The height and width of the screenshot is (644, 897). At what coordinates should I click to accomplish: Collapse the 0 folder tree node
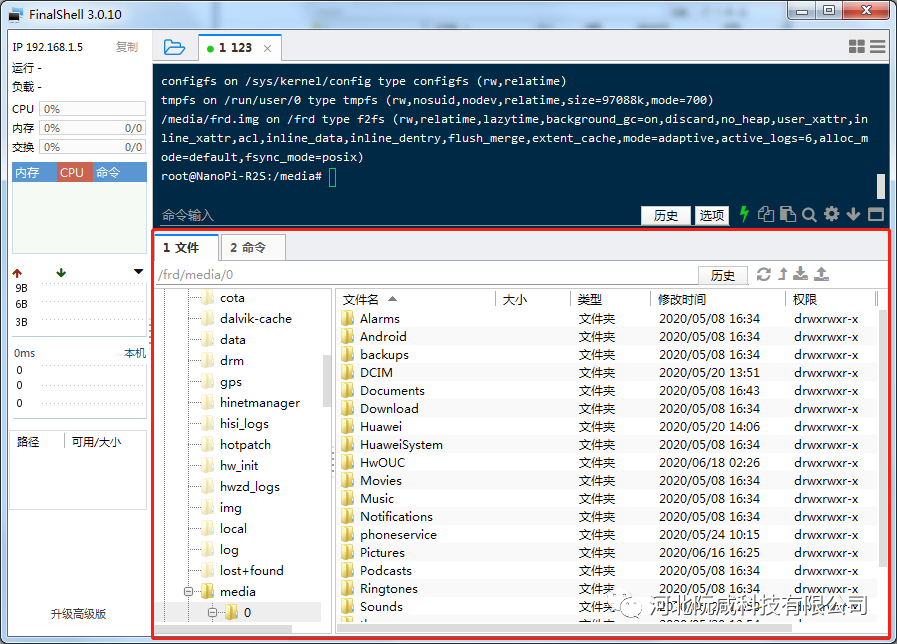pyautogui.click(x=212, y=613)
